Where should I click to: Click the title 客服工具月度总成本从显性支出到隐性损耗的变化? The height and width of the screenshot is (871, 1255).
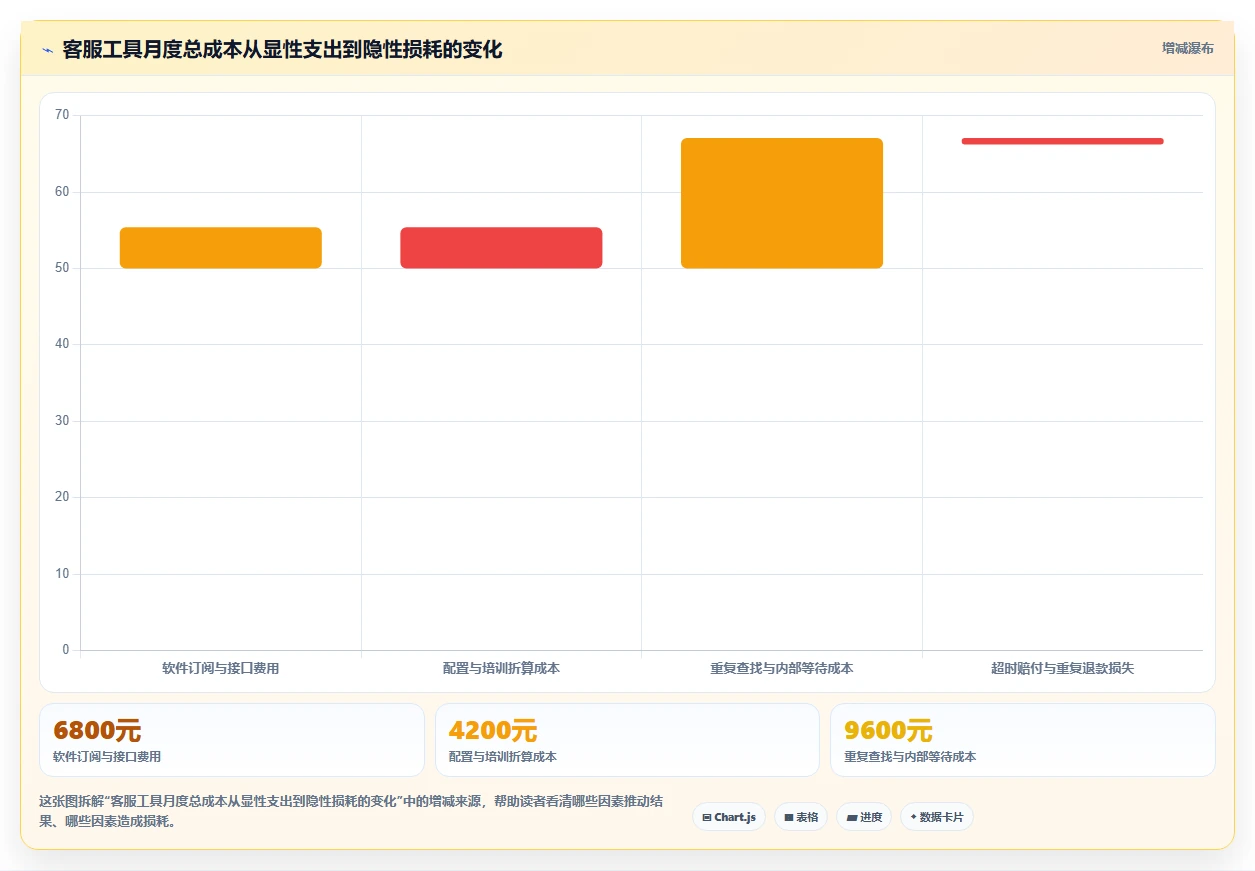(282, 50)
